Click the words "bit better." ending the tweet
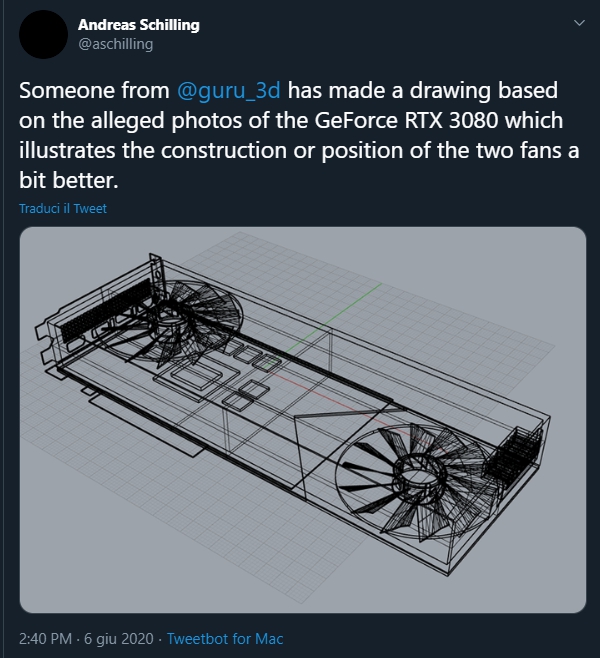This screenshot has height=658, width=600. click(69, 180)
